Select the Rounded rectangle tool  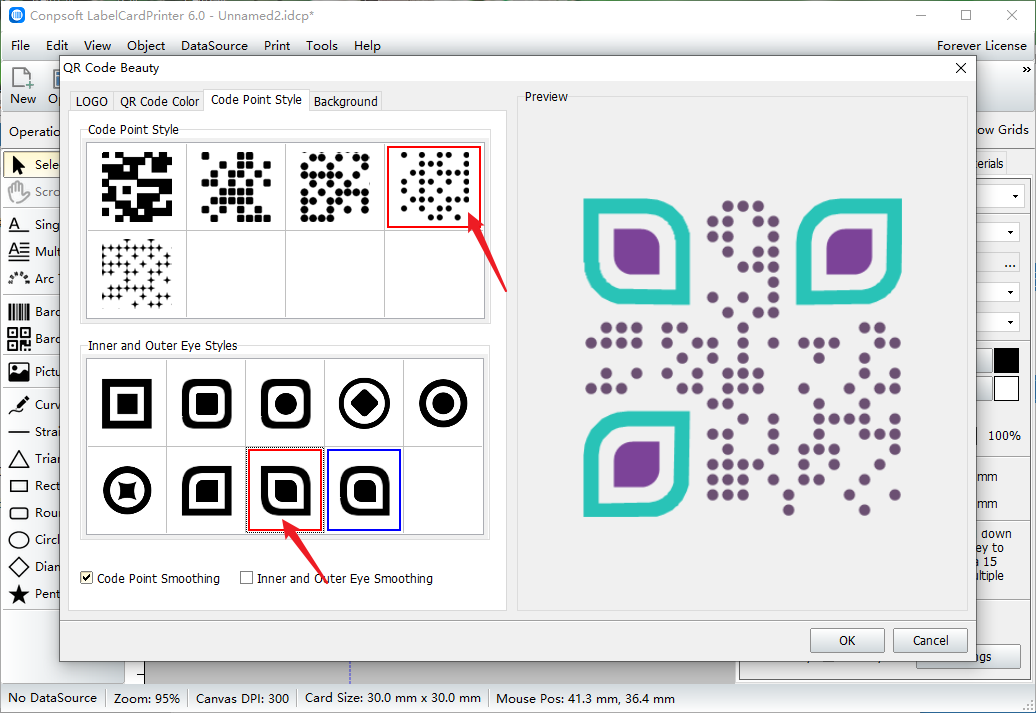(32, 513)
